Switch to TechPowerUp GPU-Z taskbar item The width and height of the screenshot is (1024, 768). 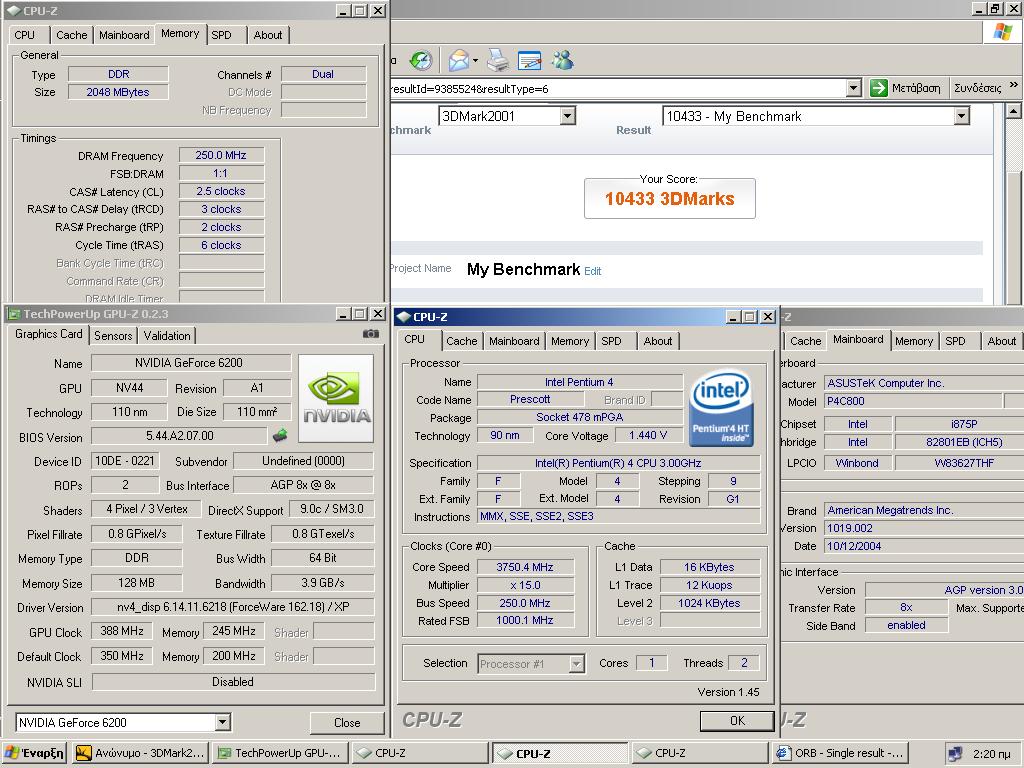click(x=280, y=753)
